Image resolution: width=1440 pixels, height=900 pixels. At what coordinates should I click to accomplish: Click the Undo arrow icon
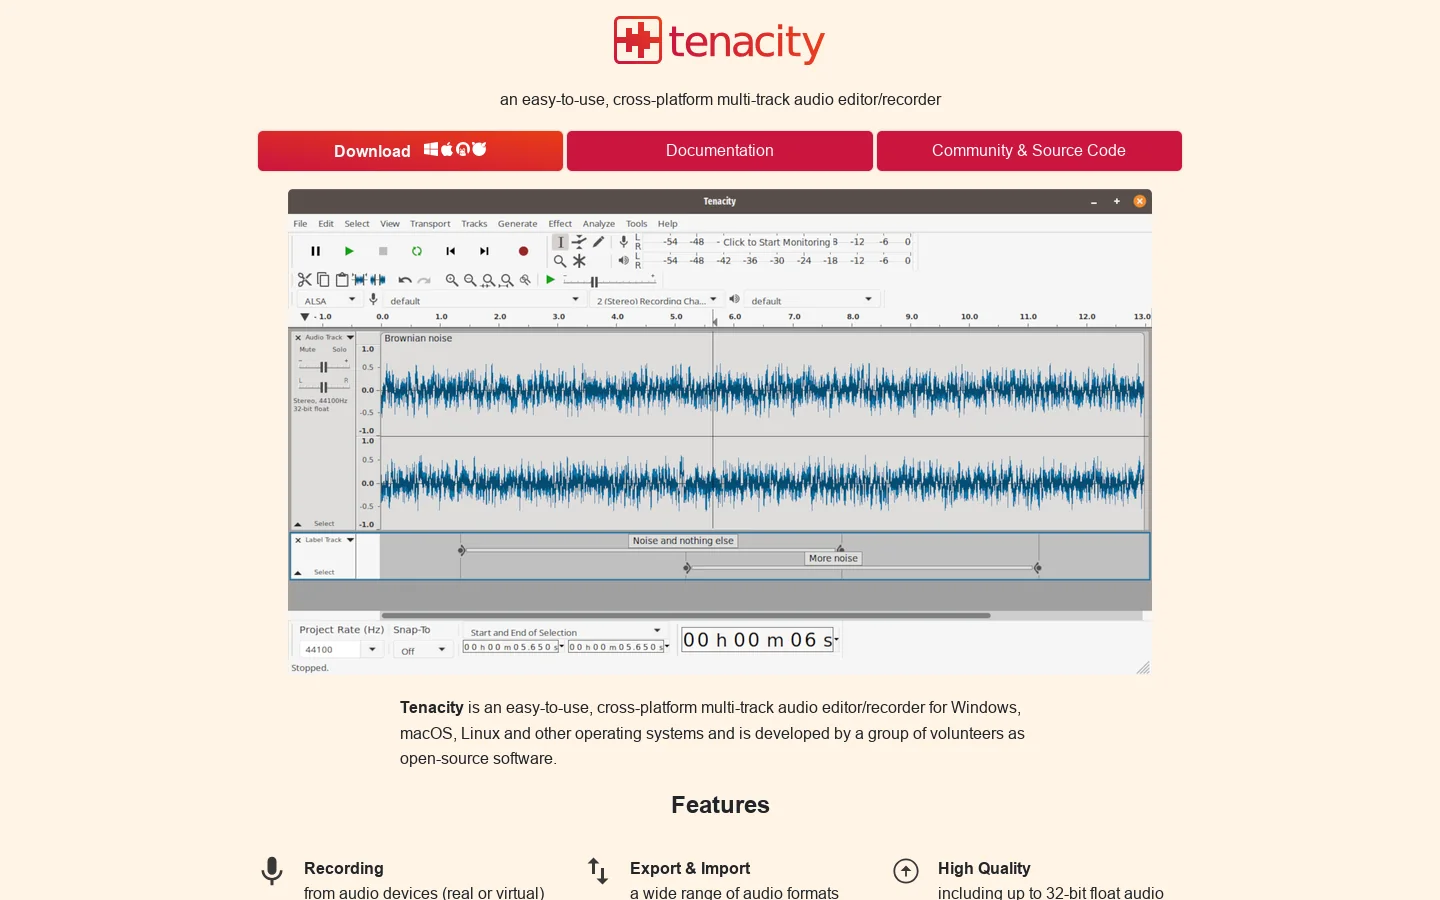[x=405, y=280]
